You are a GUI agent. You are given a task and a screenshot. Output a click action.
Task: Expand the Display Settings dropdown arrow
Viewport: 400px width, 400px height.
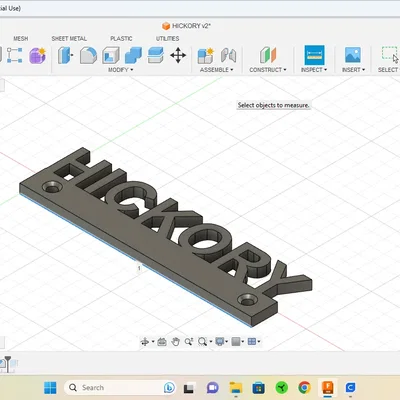point(227,342)
